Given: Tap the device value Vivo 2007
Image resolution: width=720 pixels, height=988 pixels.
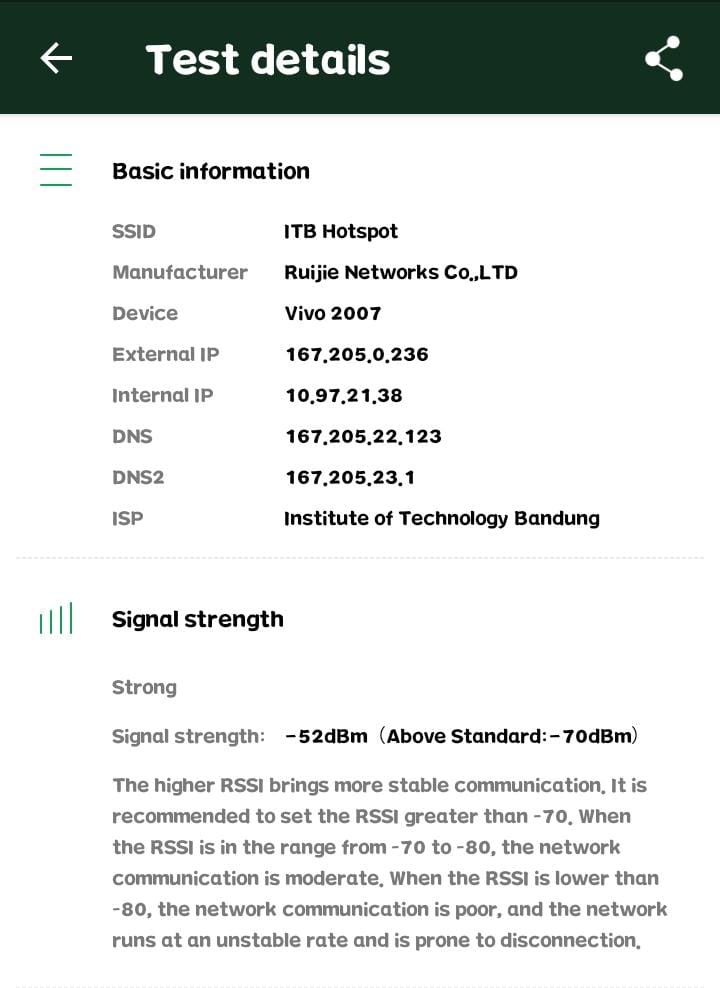Looking at the screenshot, I should tap(333, 313).
